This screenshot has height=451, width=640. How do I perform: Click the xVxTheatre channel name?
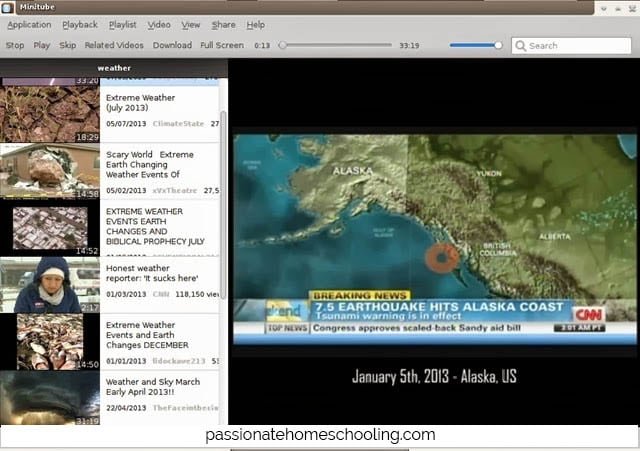click(x=175, y=191)
